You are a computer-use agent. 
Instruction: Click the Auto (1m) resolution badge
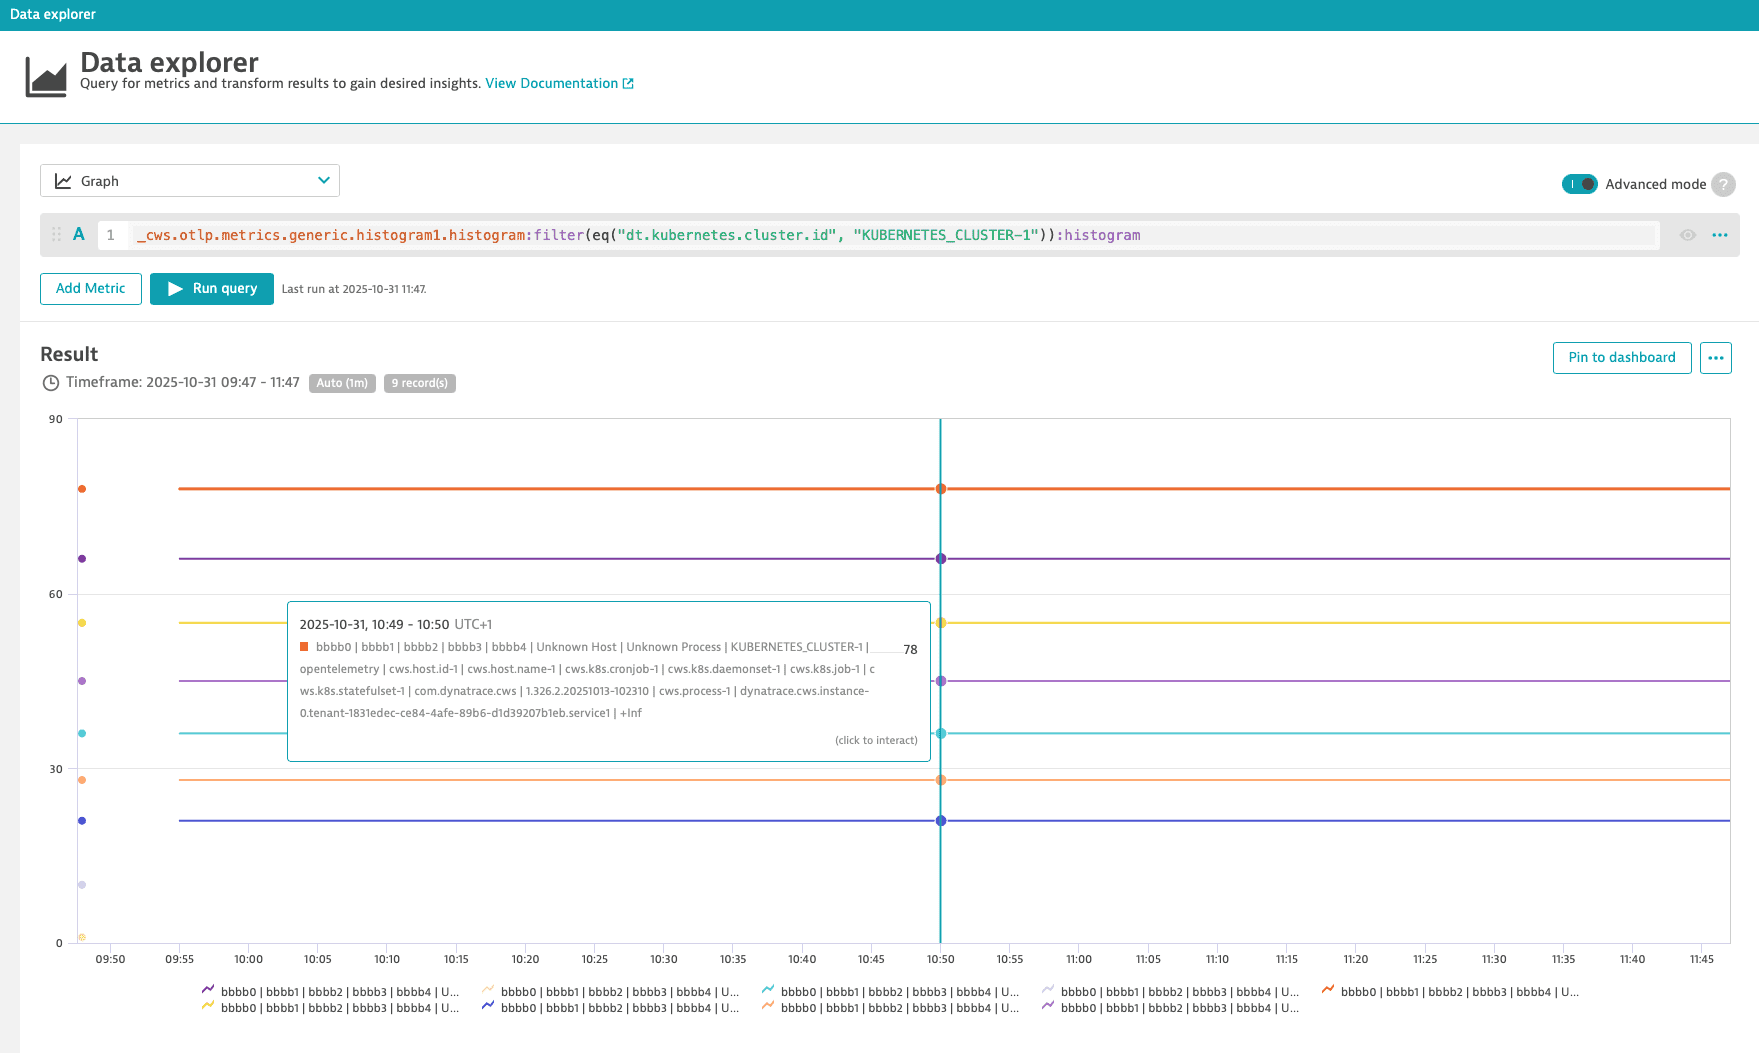(342, 383)
